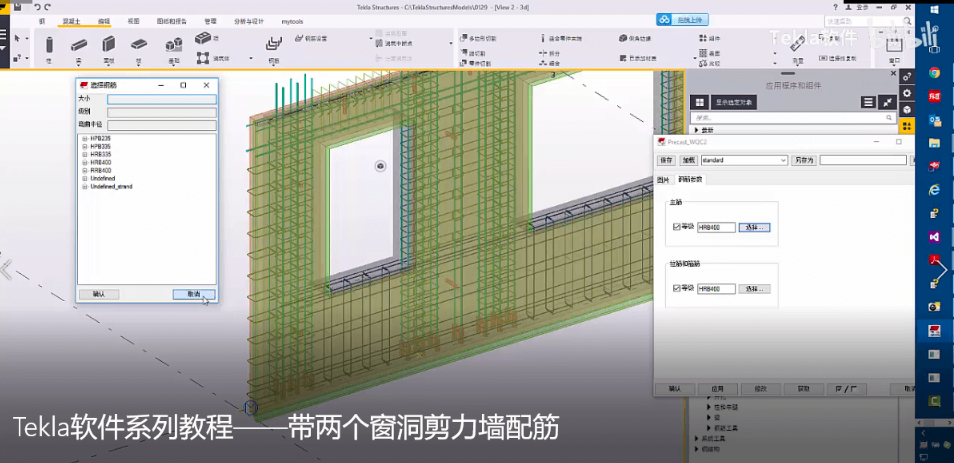This screenshot has width=954, height=463.
Task: Click the collapse arrows icon in components panel
Action: tap(887, 102)
